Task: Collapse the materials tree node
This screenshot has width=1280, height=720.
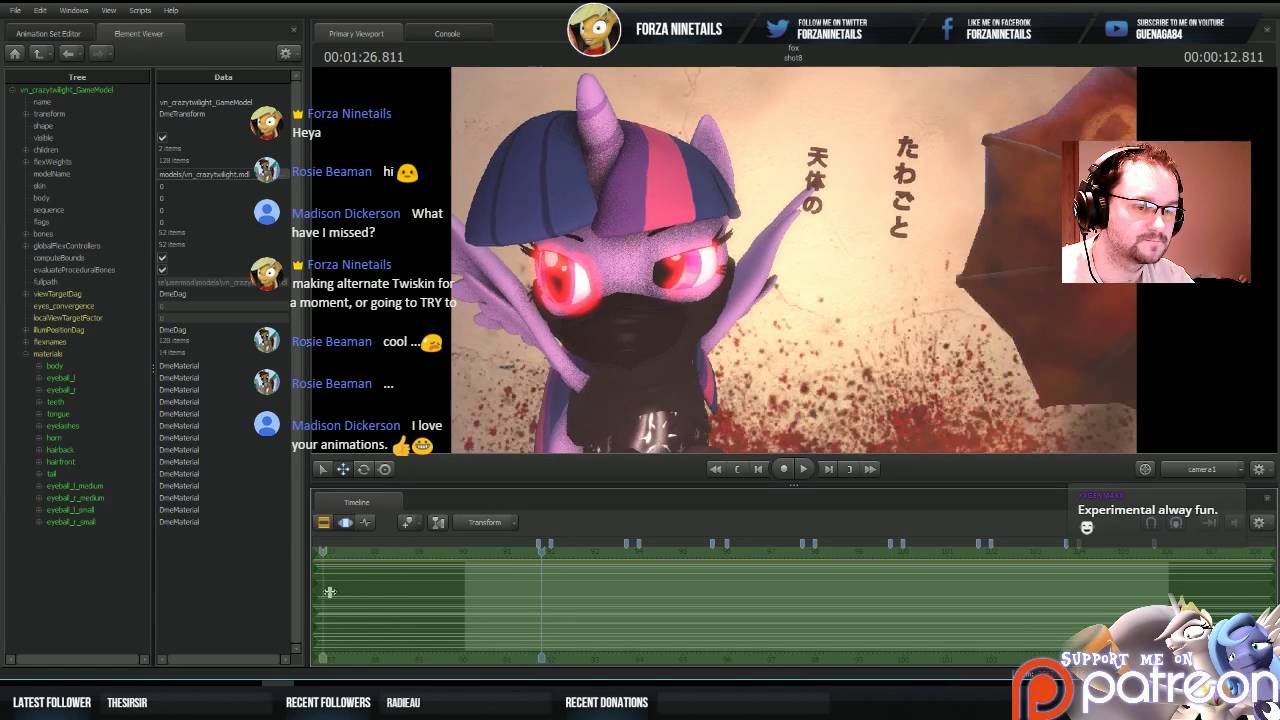Action: [26, 354]
